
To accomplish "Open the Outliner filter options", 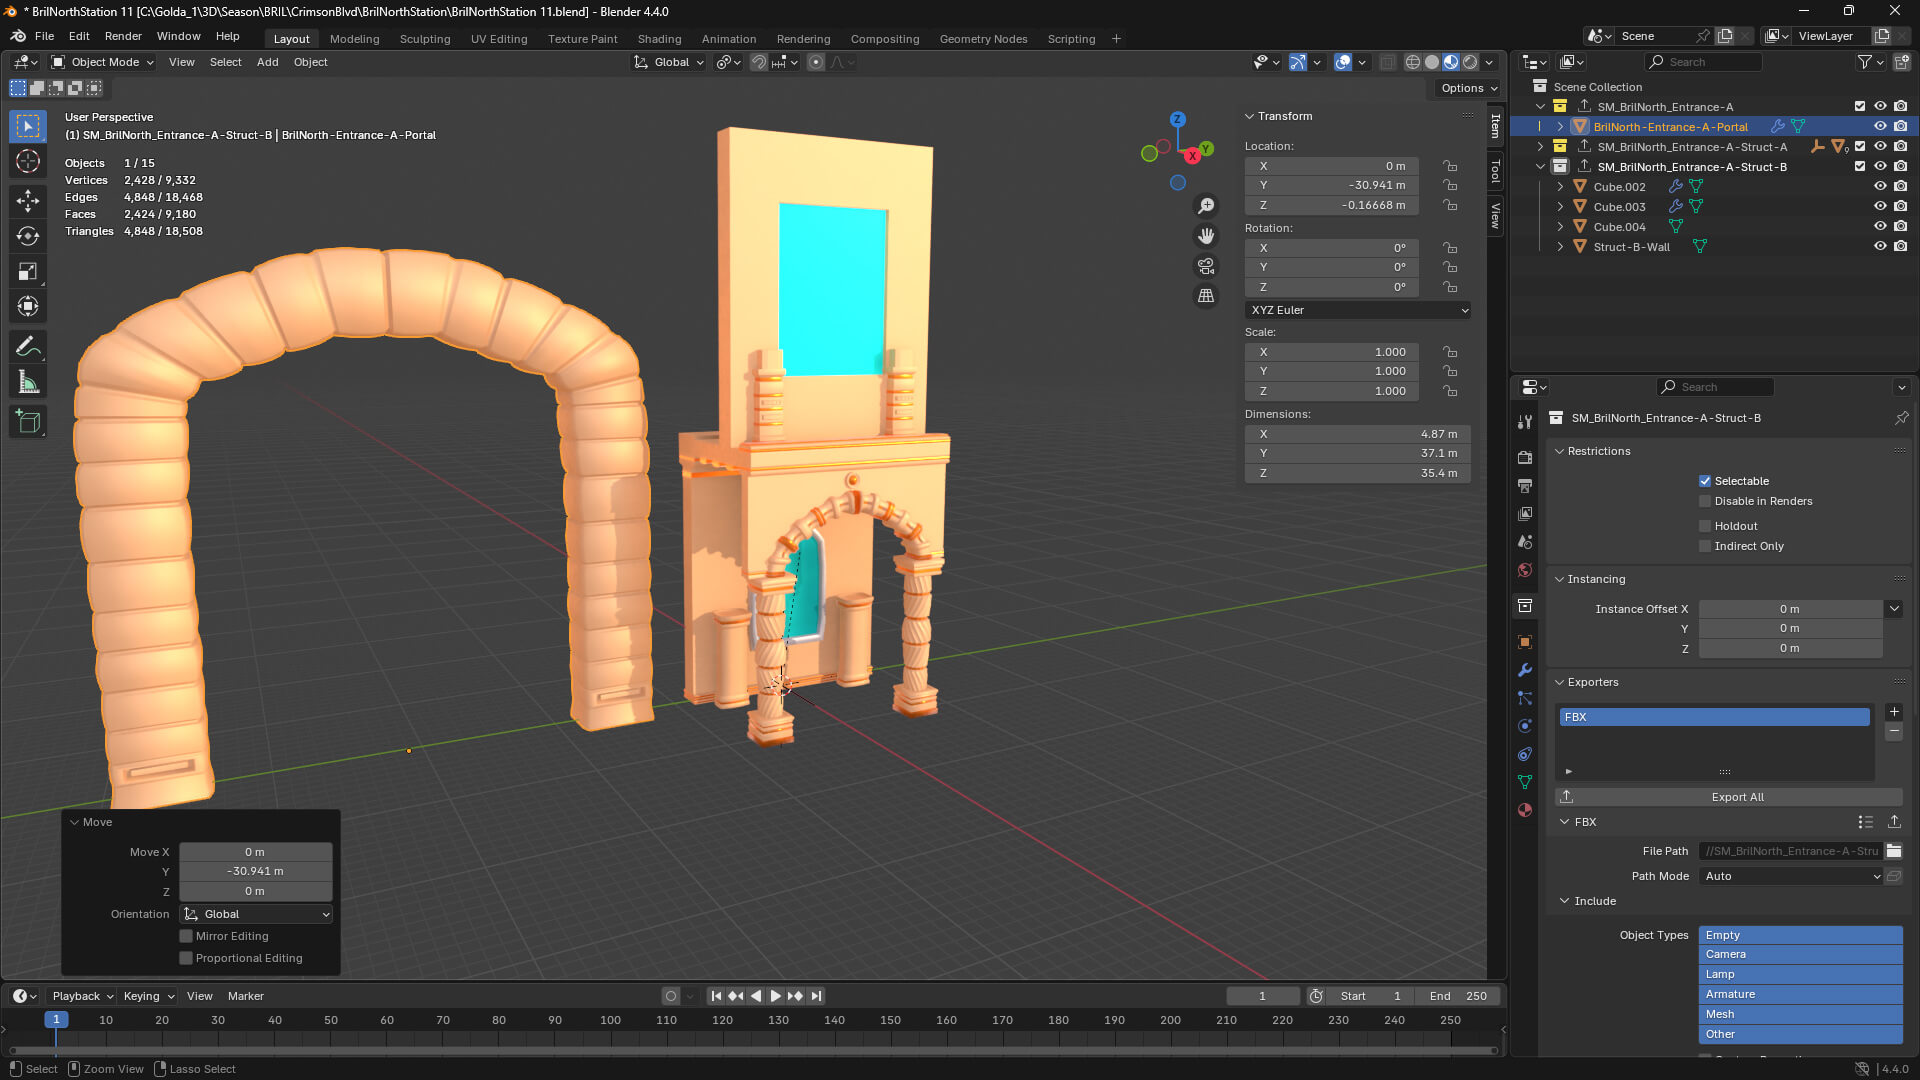I will pyautogui.click(x=1864, y=61).
